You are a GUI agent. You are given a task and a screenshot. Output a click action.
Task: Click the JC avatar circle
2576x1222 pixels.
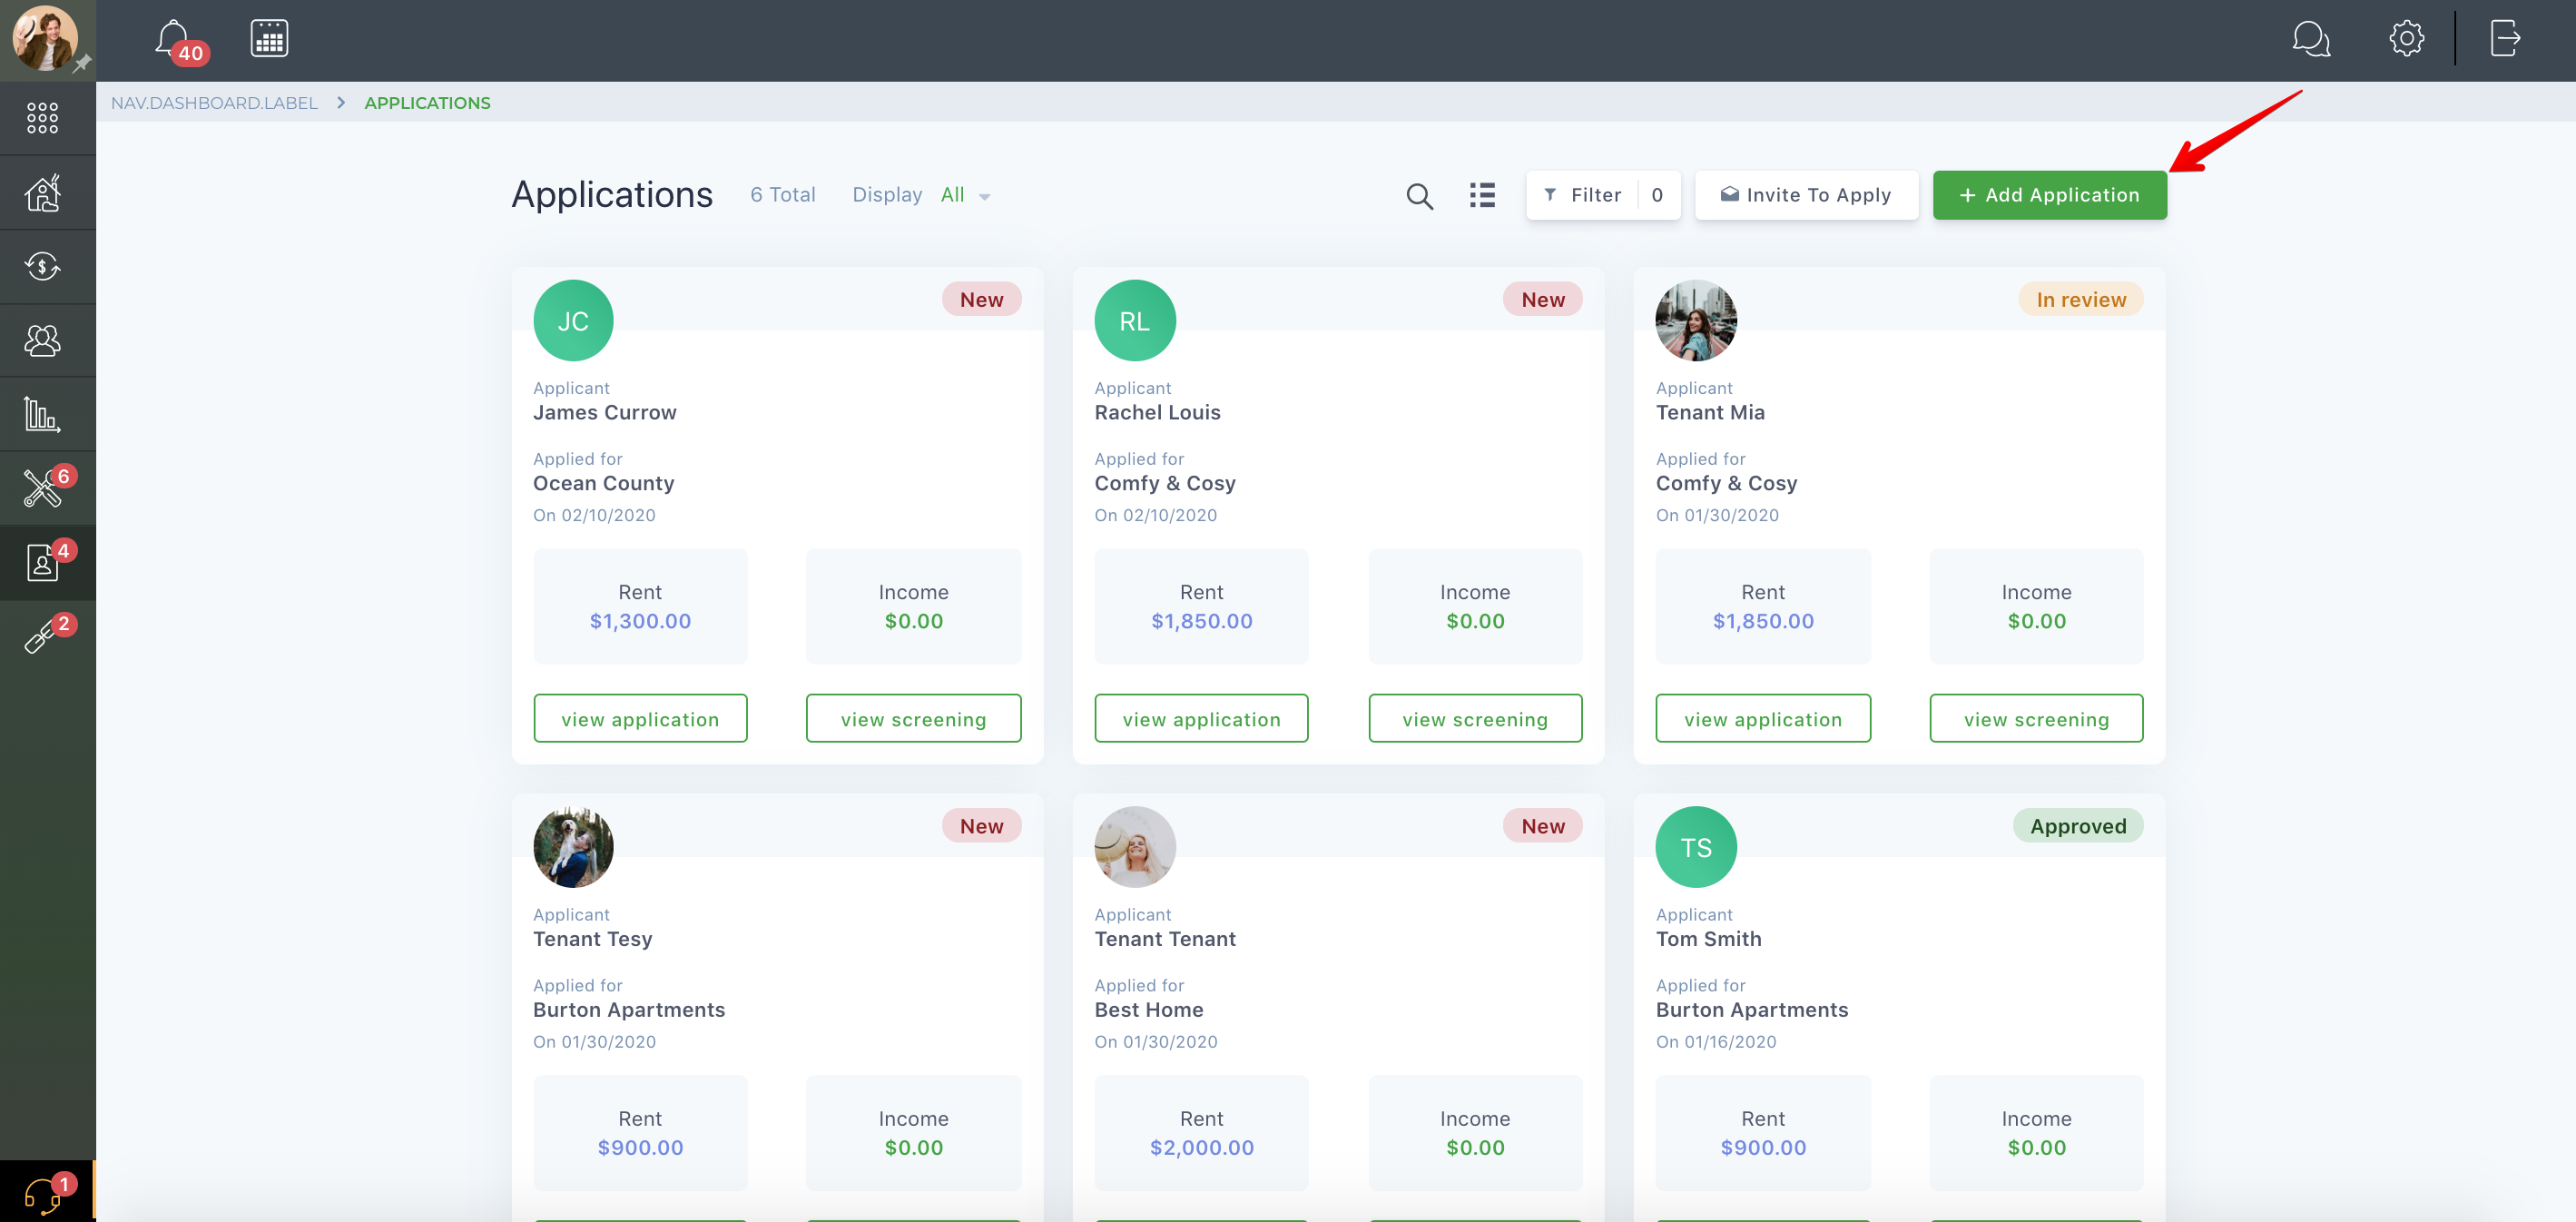[x=573, y=321]
